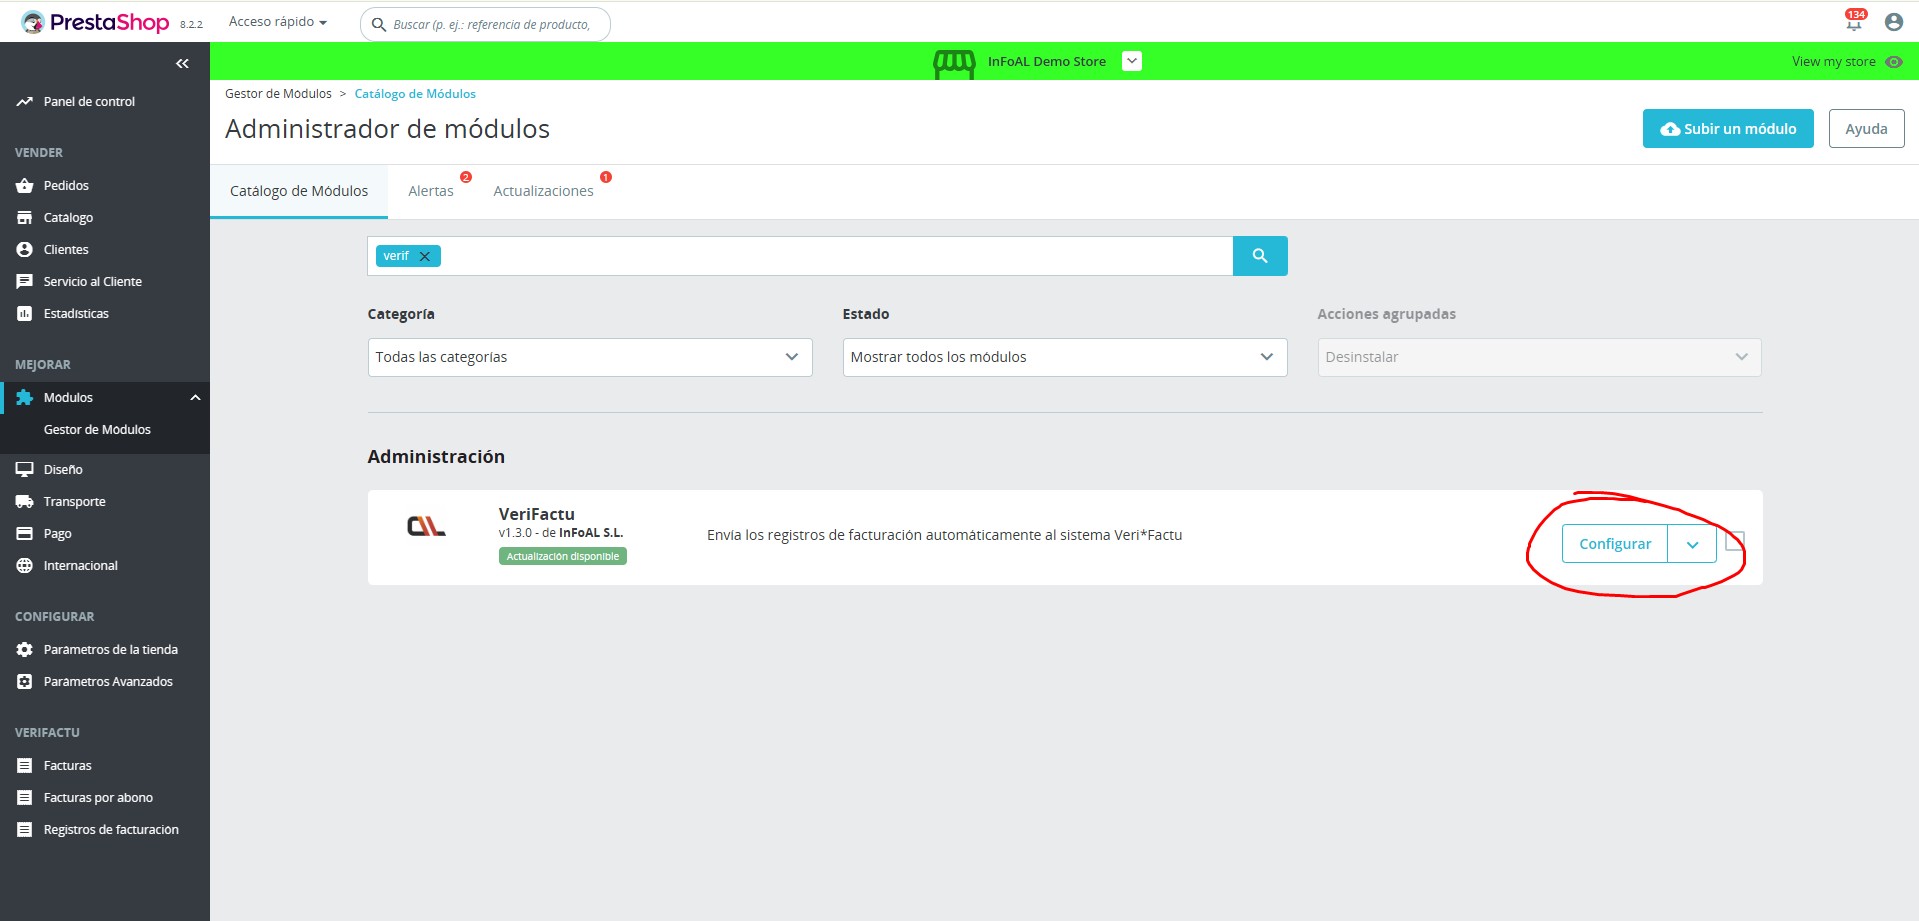This screenshot has width=1919, height=921.
Task: Open Internacional in the sidebar
Action: pyautogui.click(x=80, y=566)
